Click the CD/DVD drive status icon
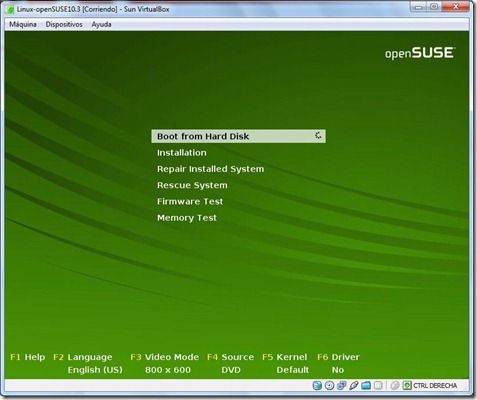477x400 pixels. pyautogui.click(x=329, y=386)
